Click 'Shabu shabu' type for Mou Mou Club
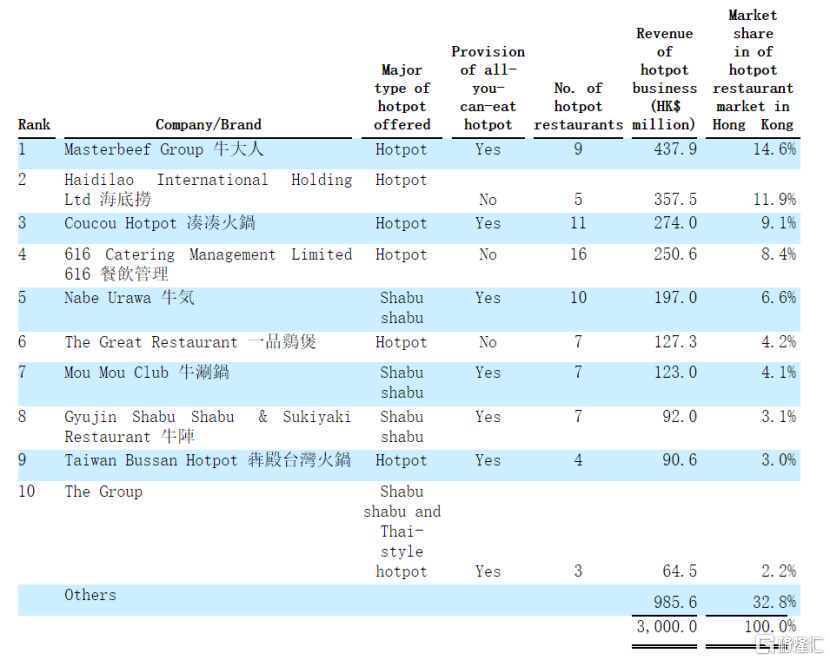 tap(402, 383)
